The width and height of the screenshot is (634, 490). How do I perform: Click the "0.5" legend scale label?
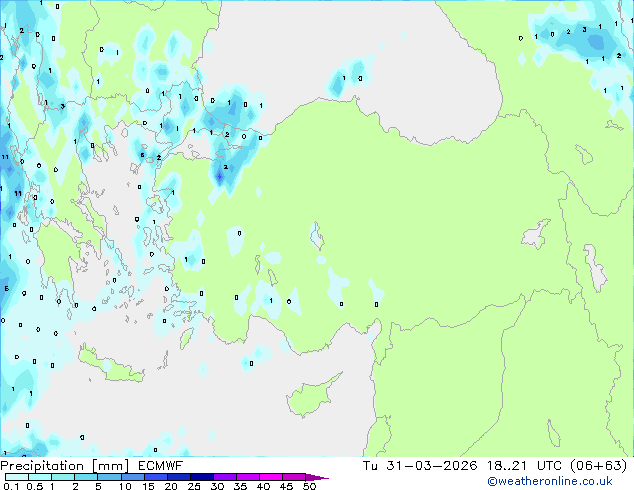(34, 486)
